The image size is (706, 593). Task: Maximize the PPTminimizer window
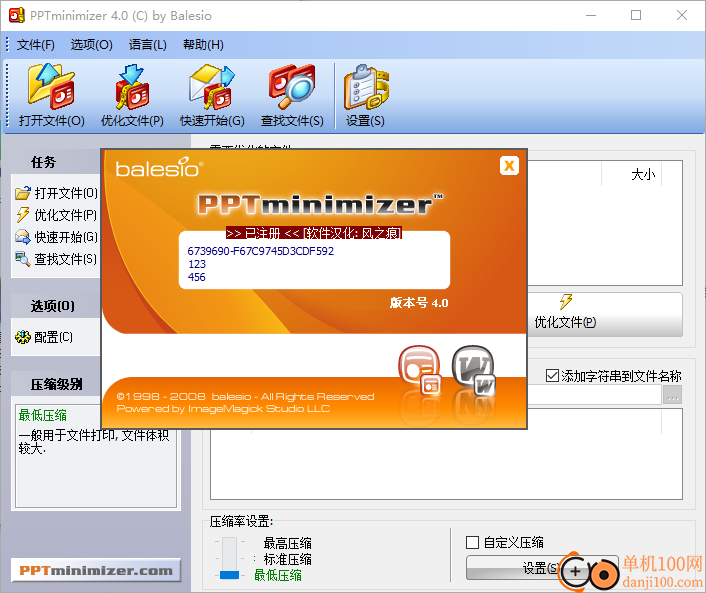point(636,15)
